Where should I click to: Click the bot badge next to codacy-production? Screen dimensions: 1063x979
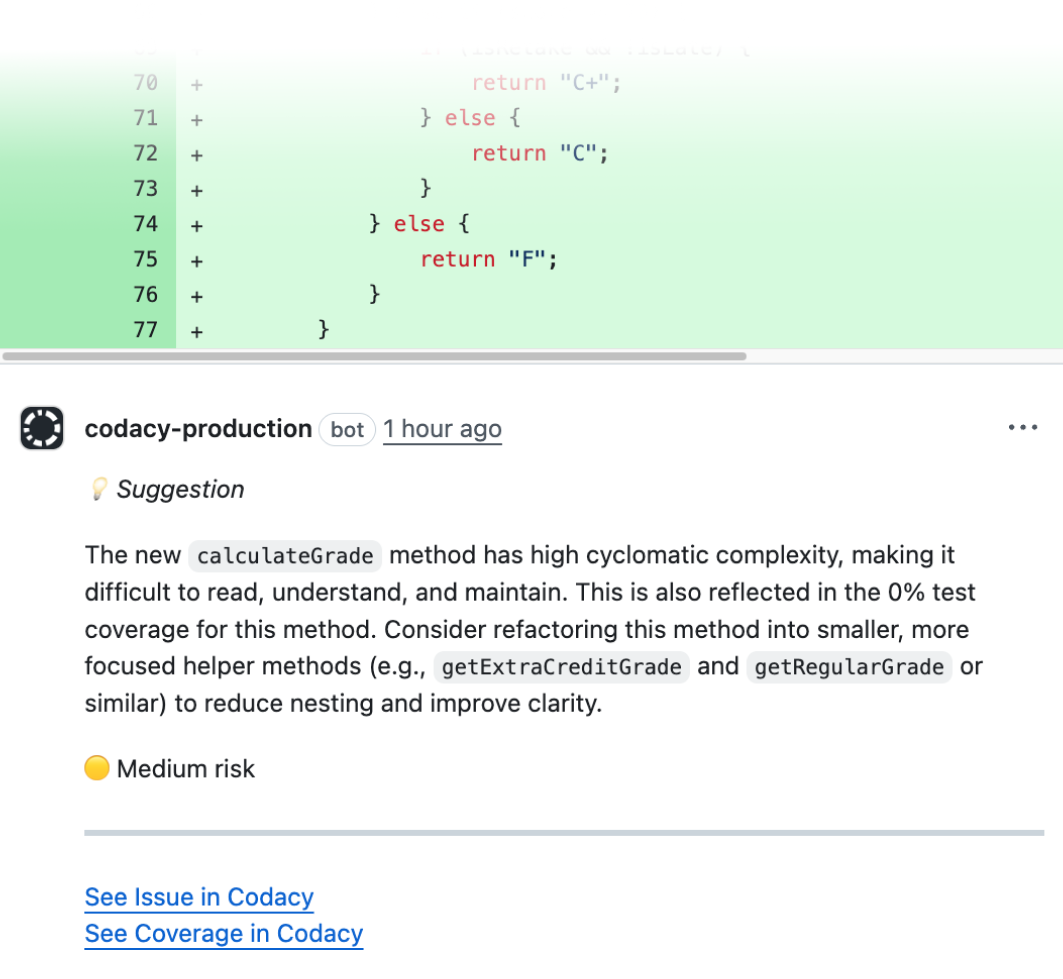tap(347, 429)
